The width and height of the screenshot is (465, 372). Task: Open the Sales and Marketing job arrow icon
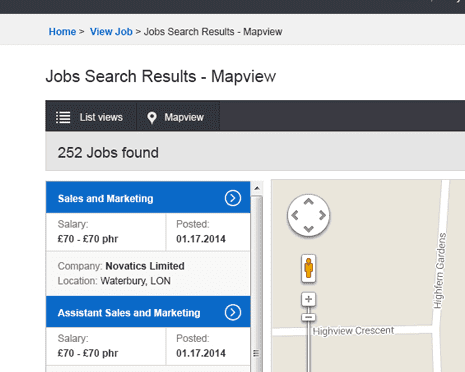click(233, 198)
